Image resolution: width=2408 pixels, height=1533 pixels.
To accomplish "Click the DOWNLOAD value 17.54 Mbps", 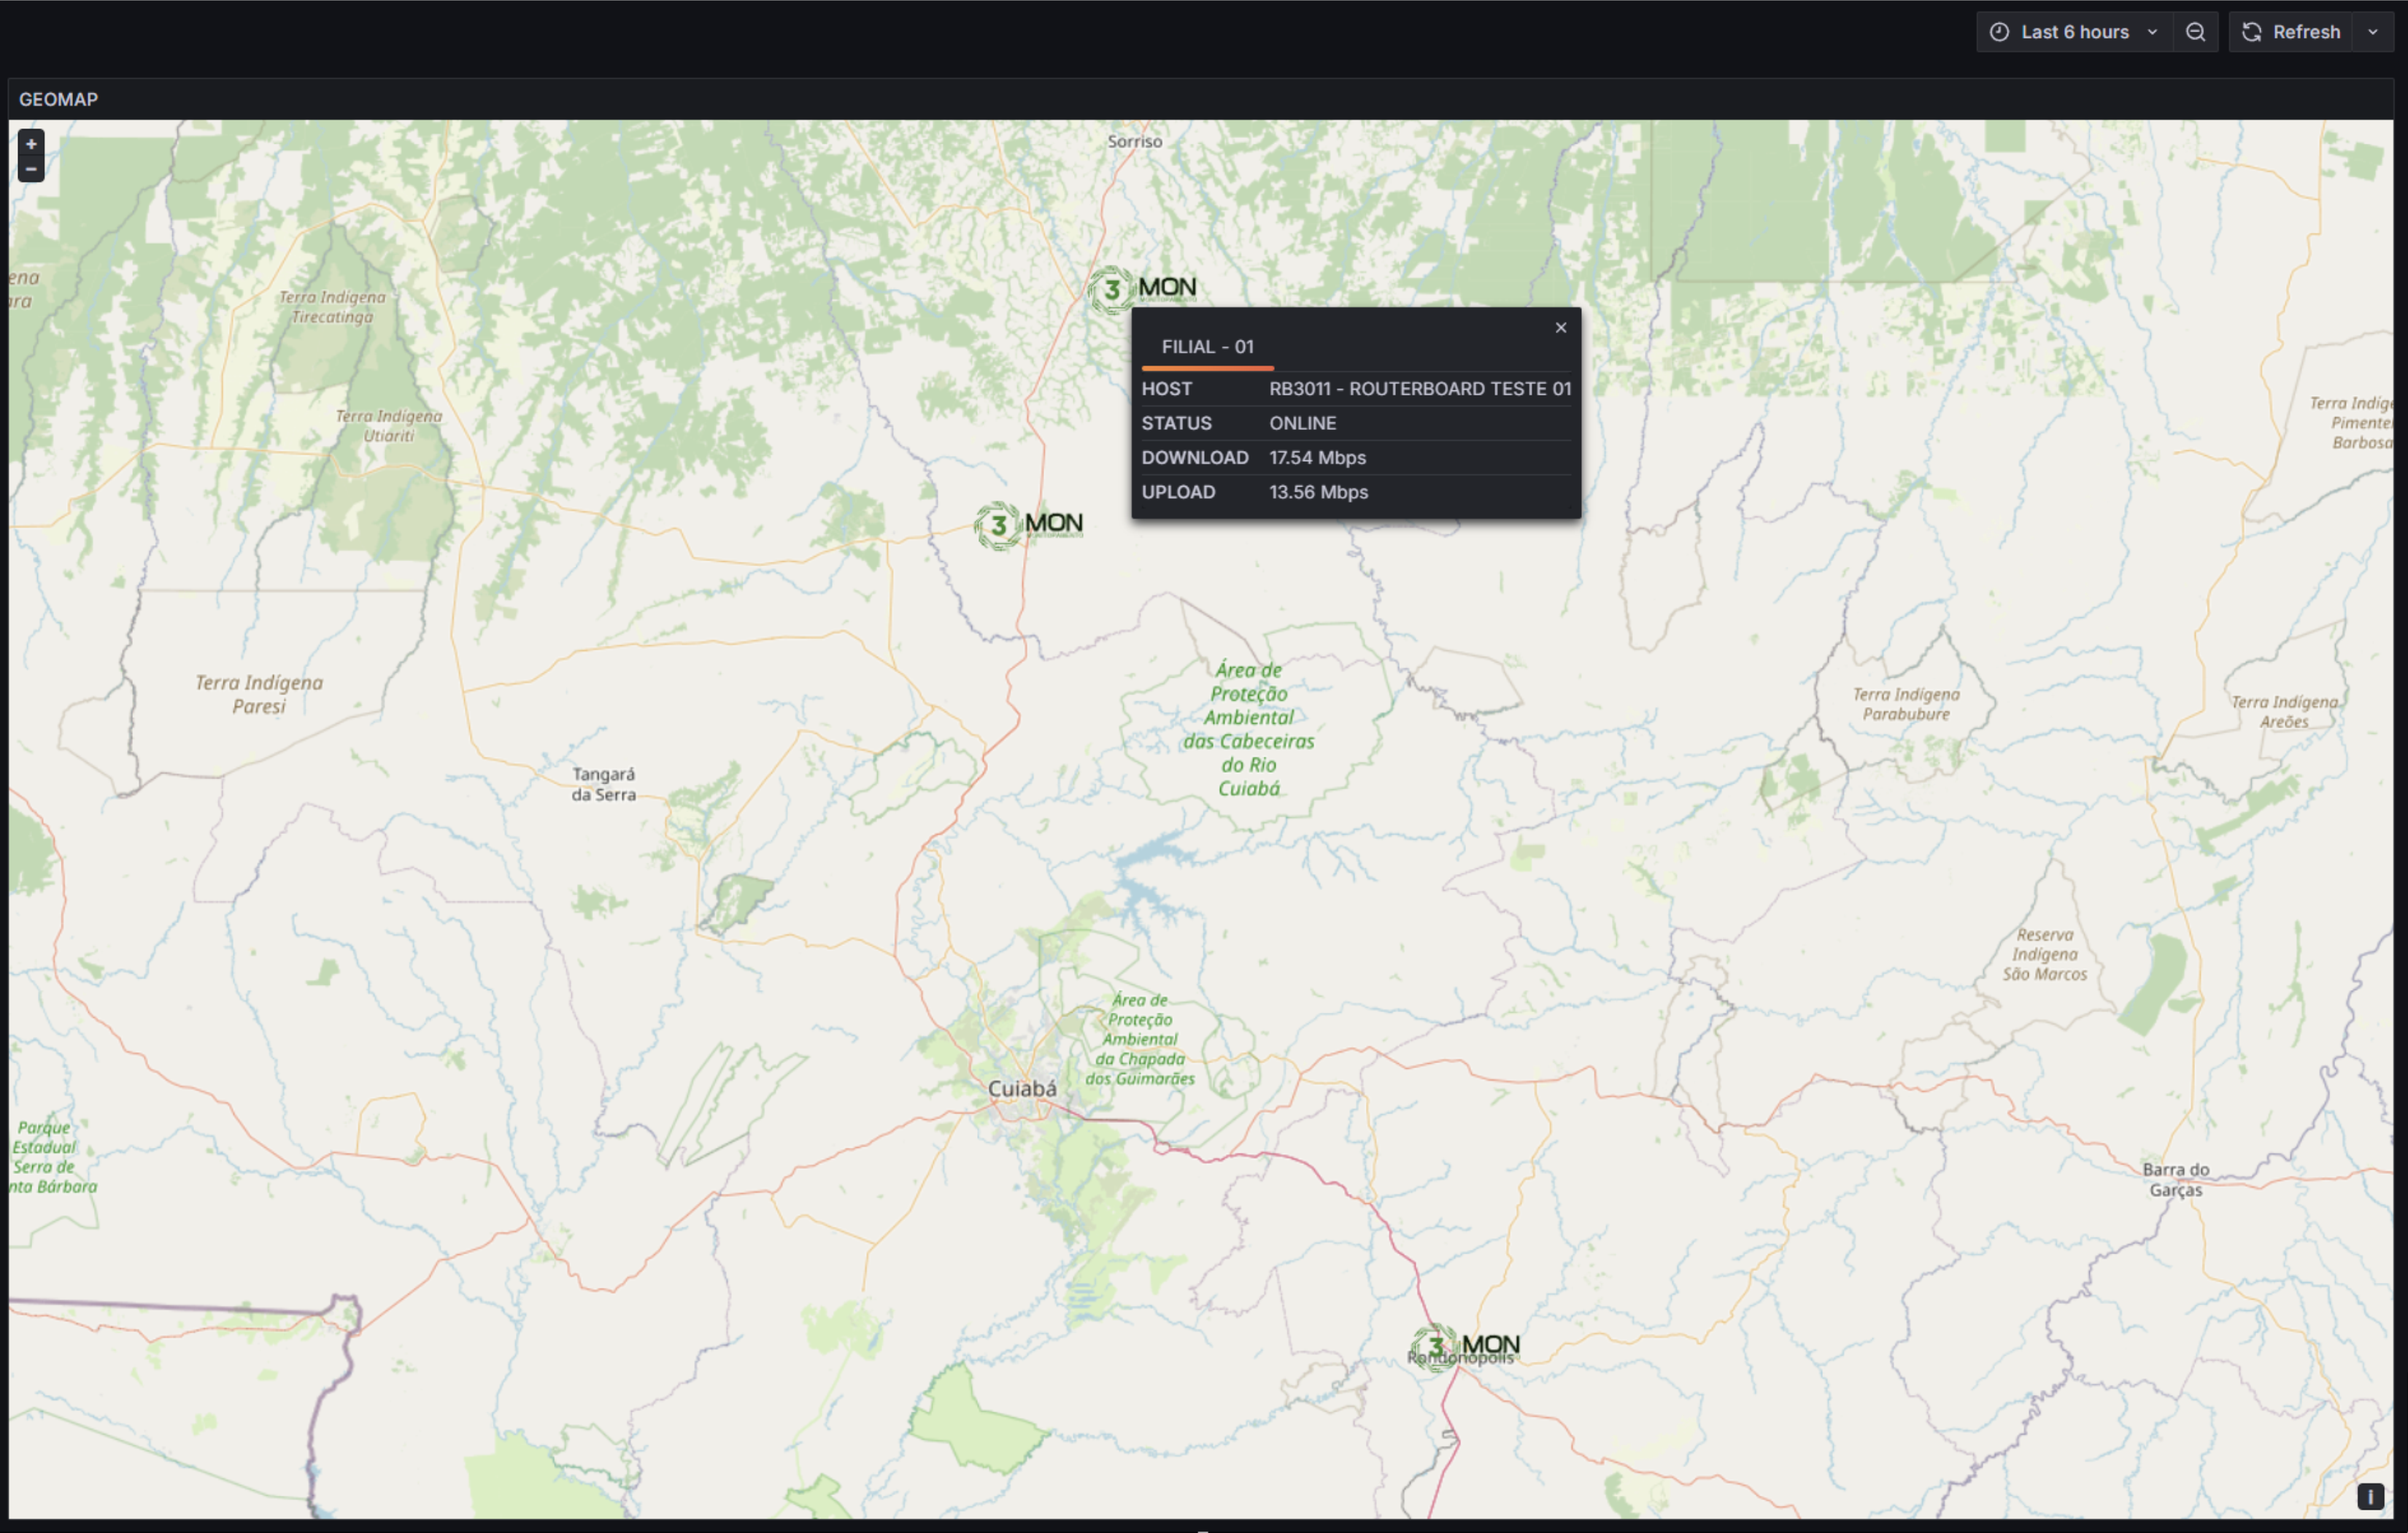I will click(x=1317, y=458).
